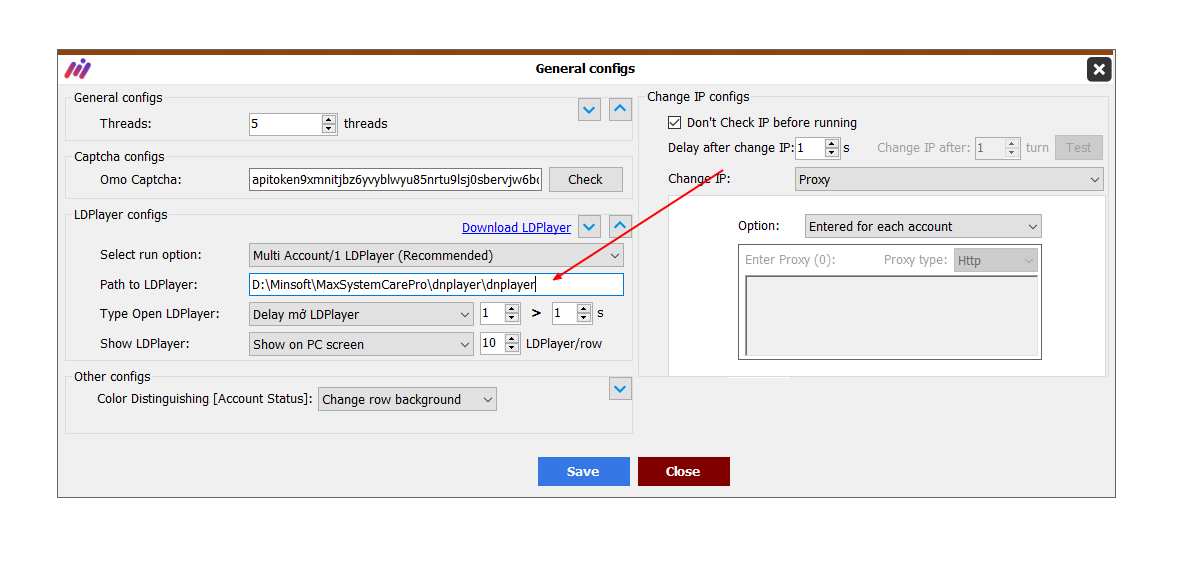
Task: Click the Save button
Action: (x=583, y=472)
